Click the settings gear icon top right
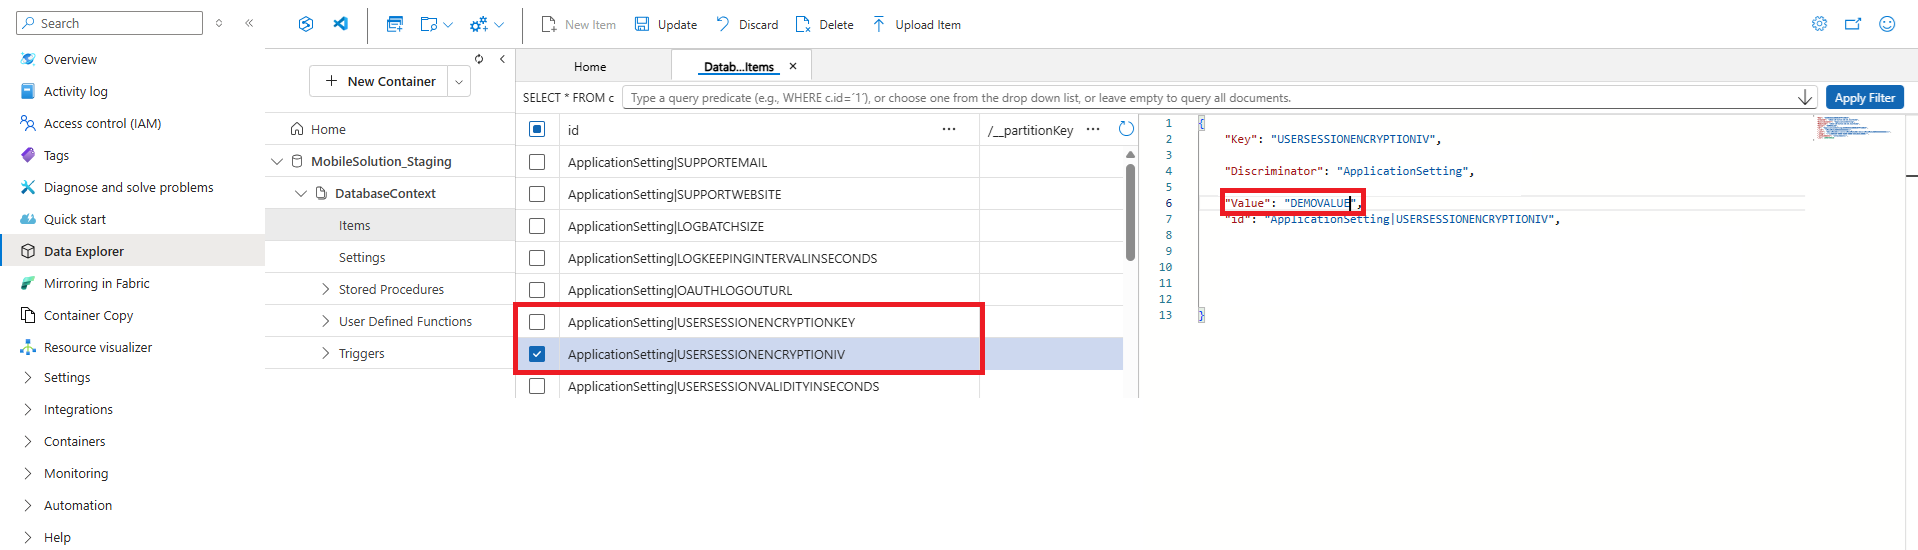 [1819, 24]
